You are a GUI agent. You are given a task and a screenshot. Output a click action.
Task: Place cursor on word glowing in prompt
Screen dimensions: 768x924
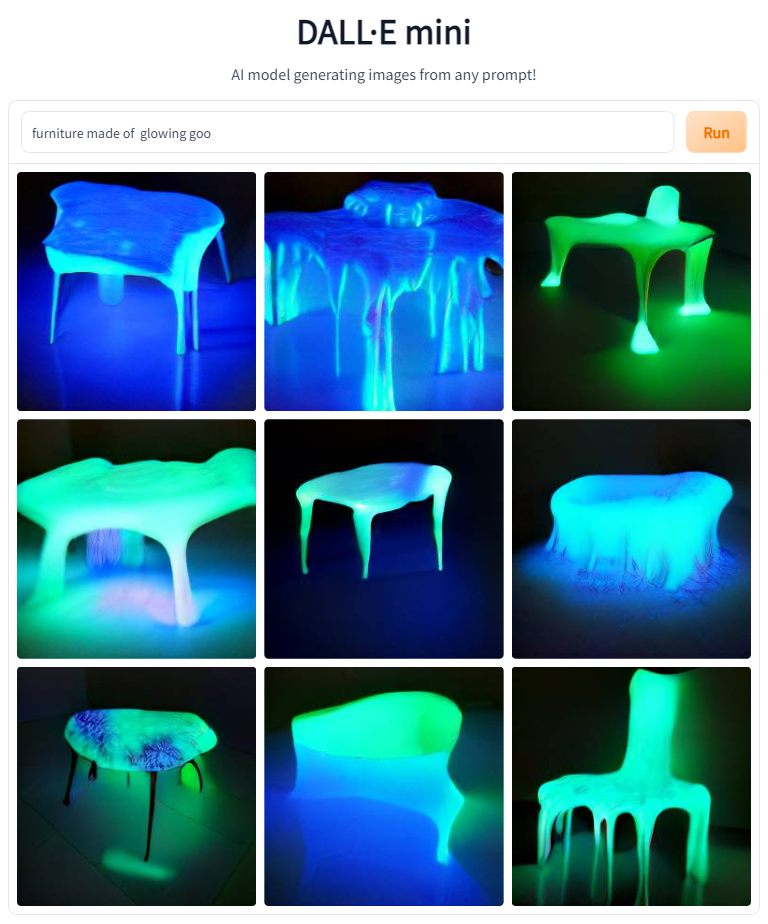pyautogui.click(x=163, y=134)
